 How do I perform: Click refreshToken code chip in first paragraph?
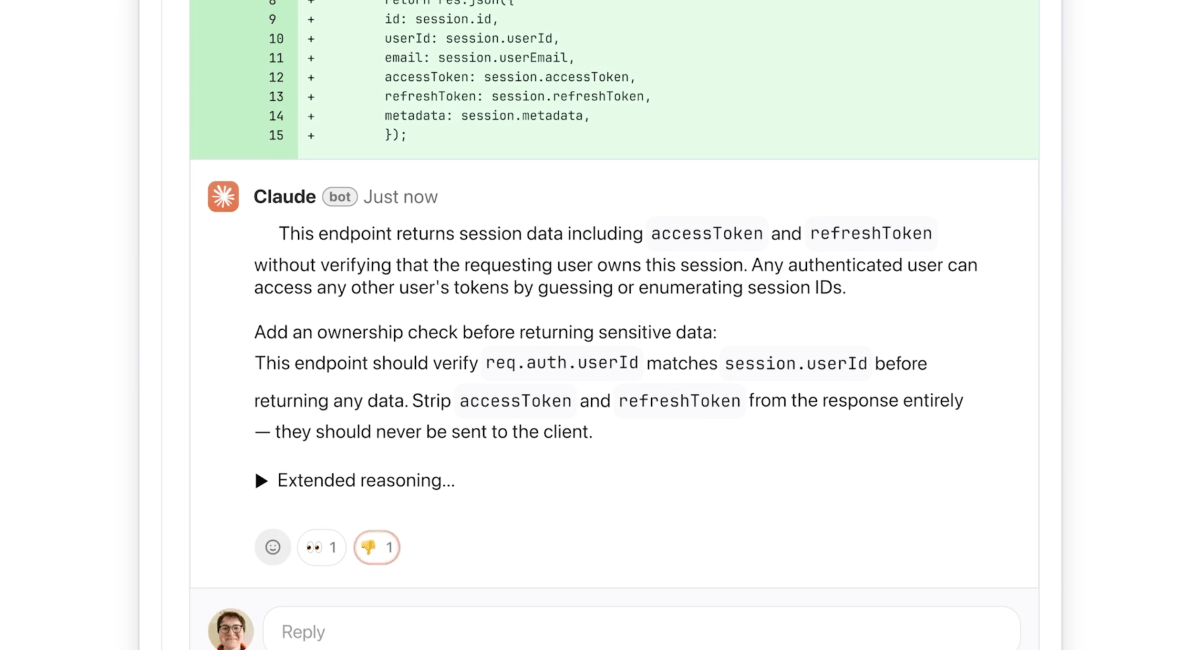(871, 234)
